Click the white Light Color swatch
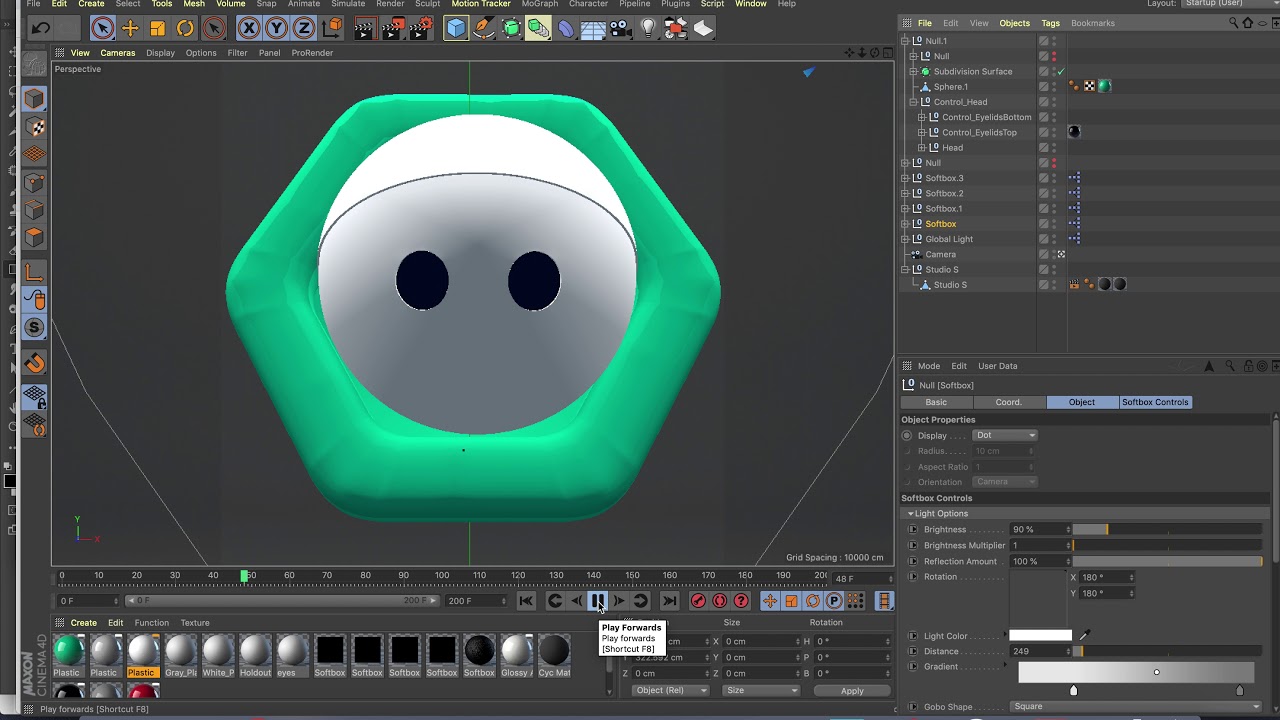 pos(1040,636)
